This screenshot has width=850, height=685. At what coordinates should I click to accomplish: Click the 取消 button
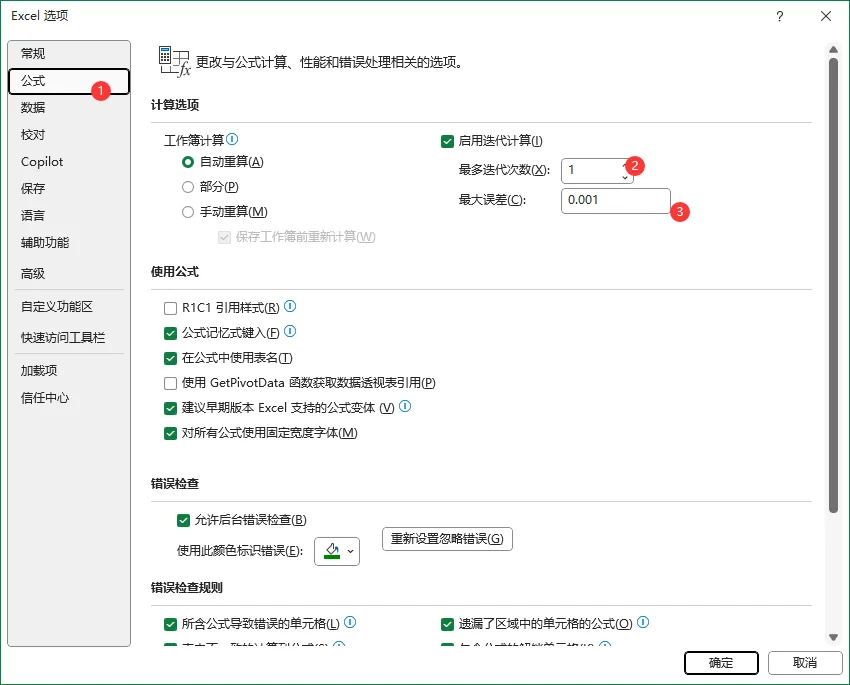click(x=805, y=663)
